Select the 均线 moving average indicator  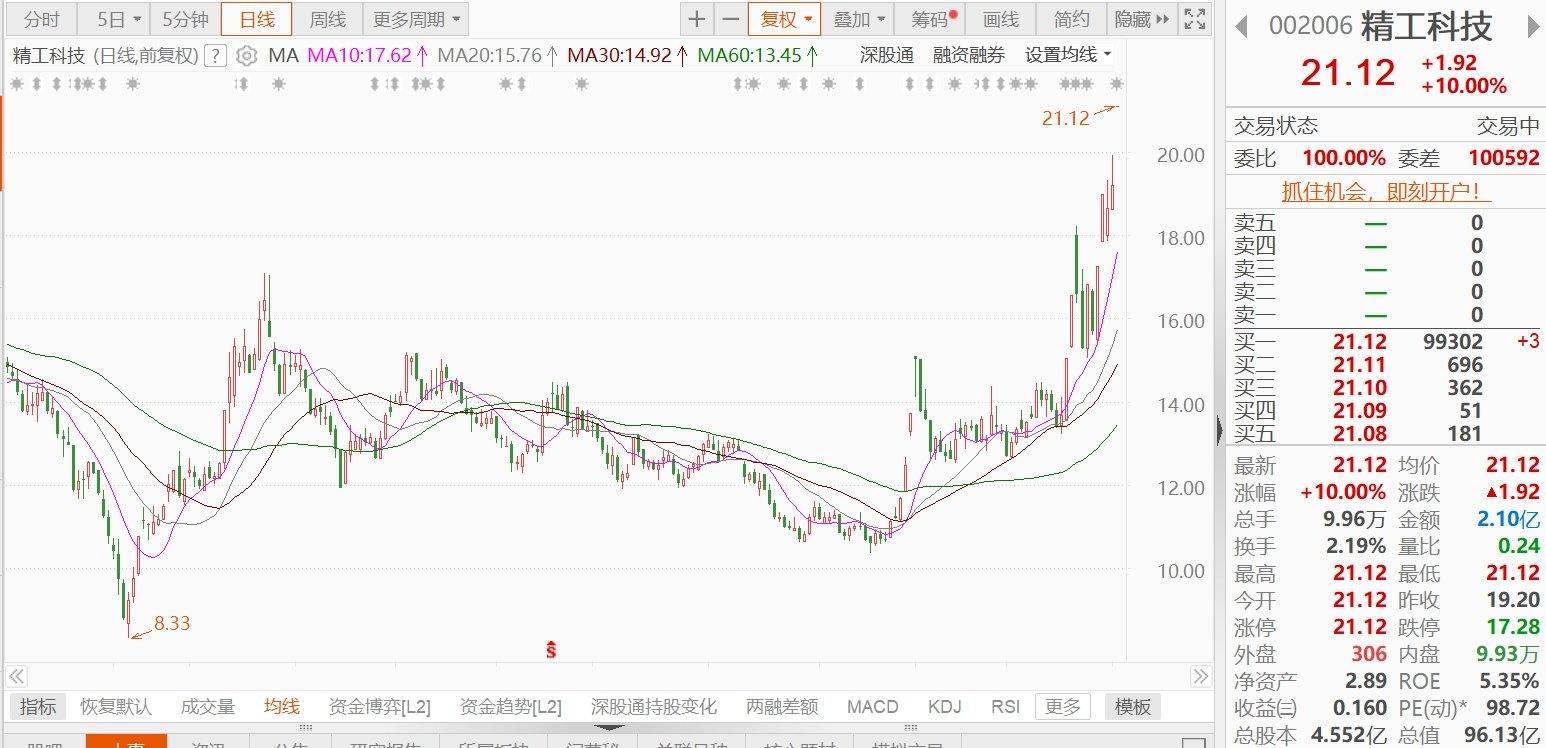282,707
